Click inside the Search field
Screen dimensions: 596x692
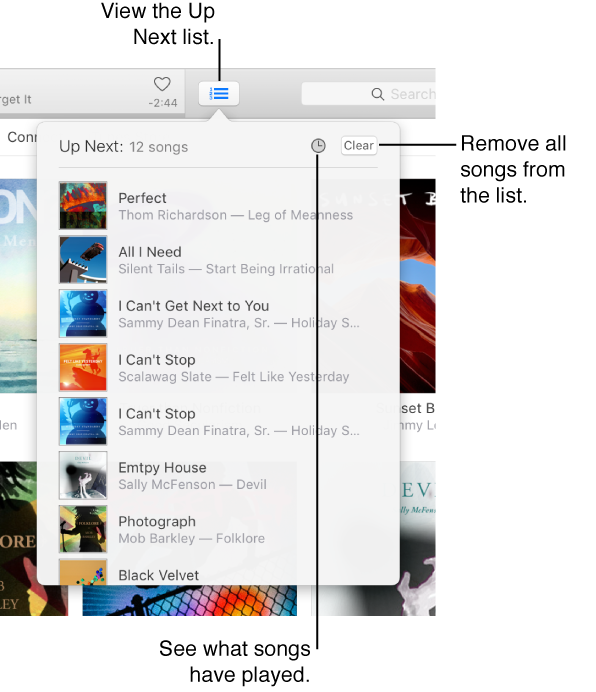tap(368, 94)
